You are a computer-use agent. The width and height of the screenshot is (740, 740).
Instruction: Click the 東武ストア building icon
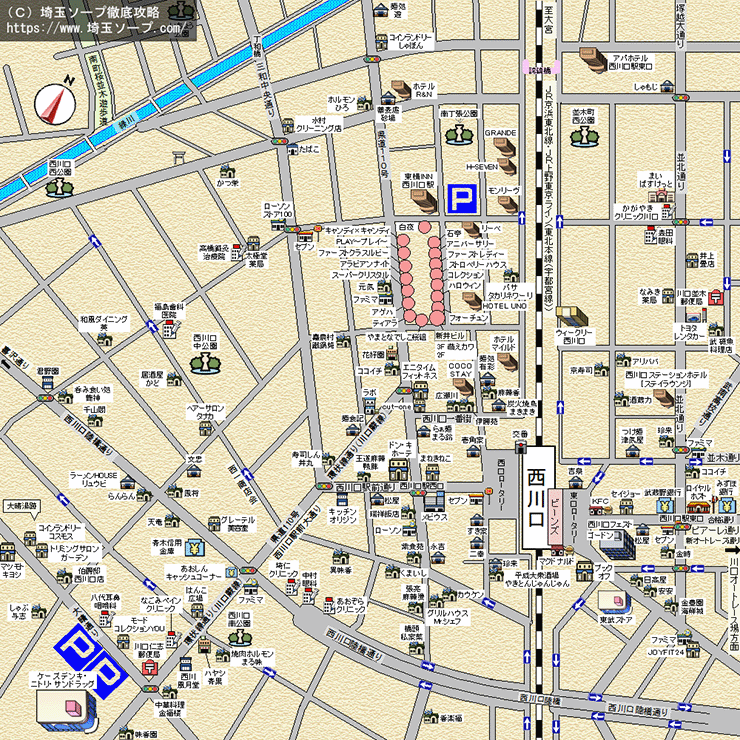point(615,603)
